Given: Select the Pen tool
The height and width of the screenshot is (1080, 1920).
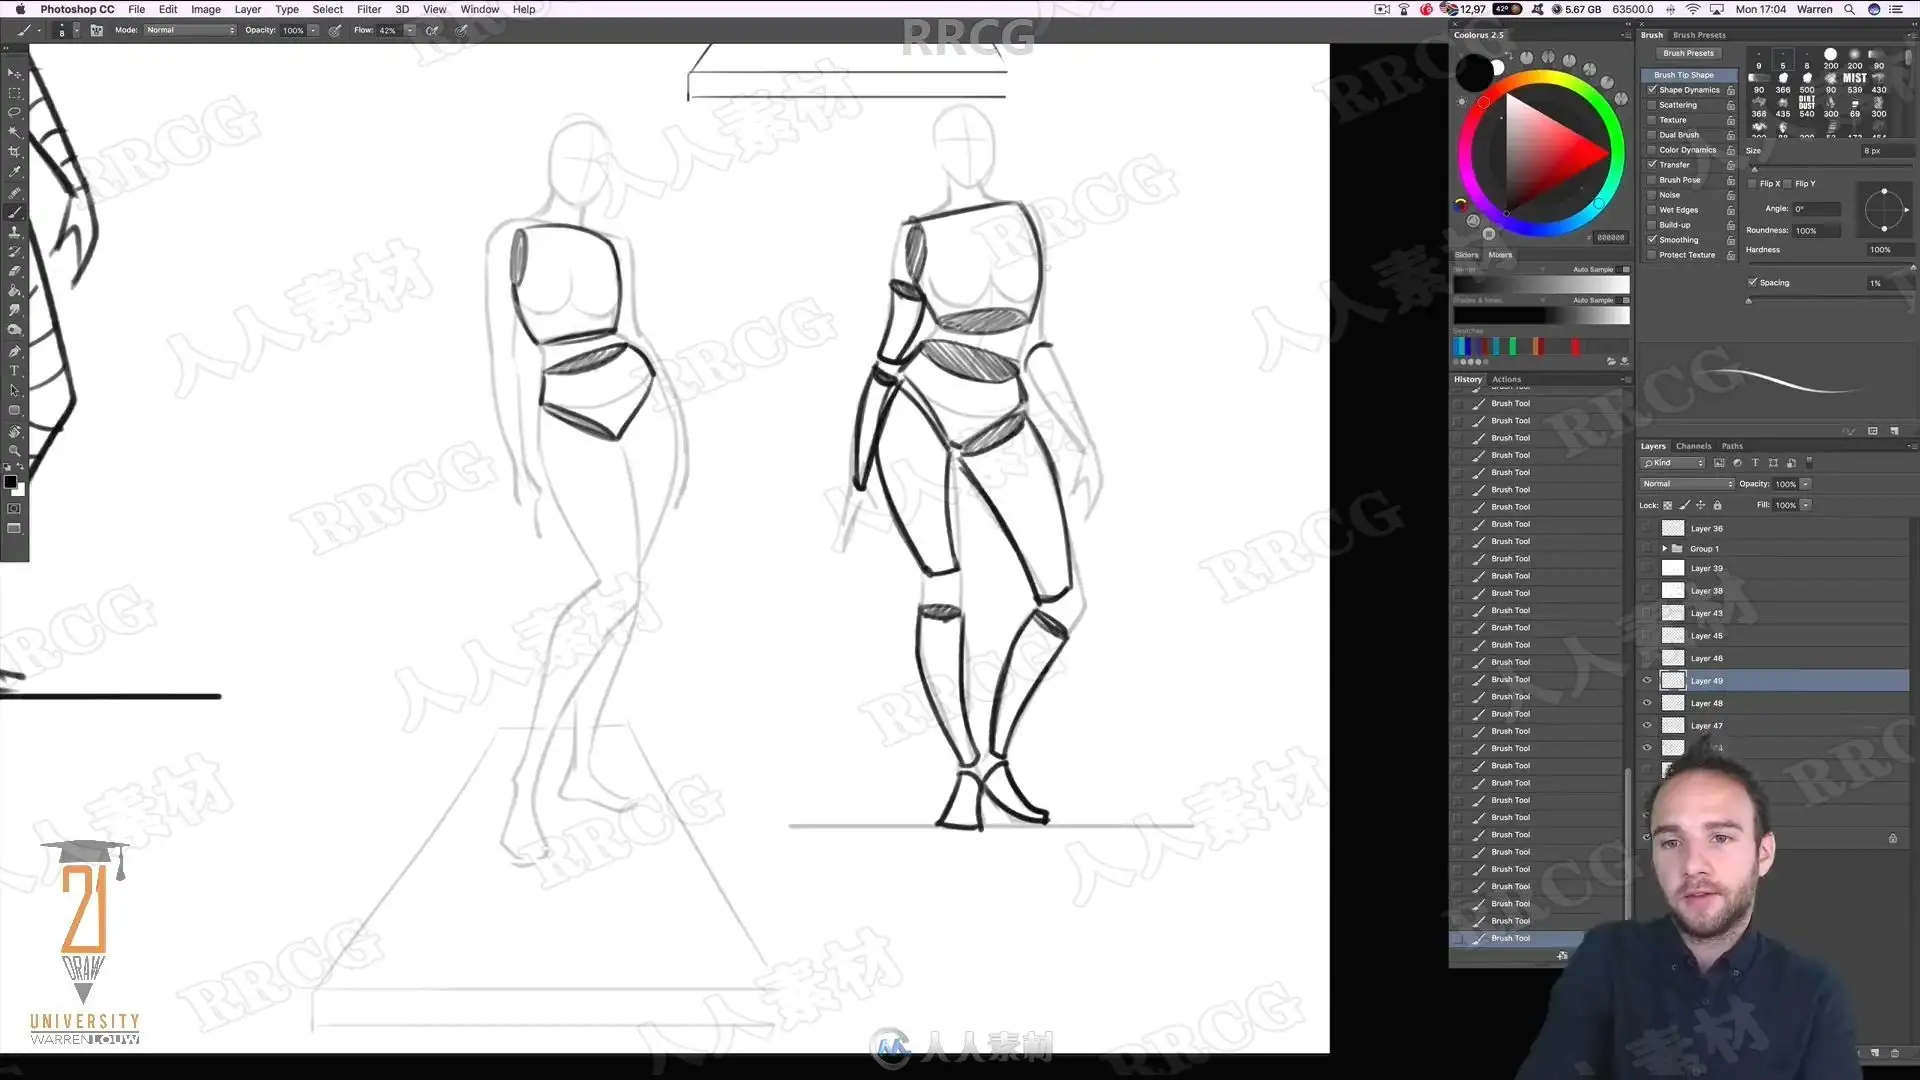Looking at the screenshot, I should pos(14,351).
